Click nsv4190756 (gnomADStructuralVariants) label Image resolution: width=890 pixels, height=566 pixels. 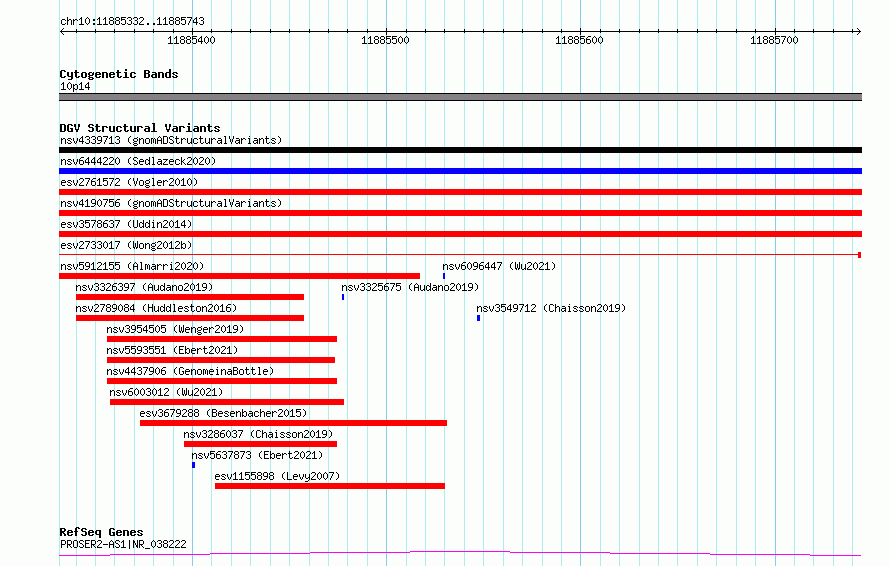pos(171,203)
